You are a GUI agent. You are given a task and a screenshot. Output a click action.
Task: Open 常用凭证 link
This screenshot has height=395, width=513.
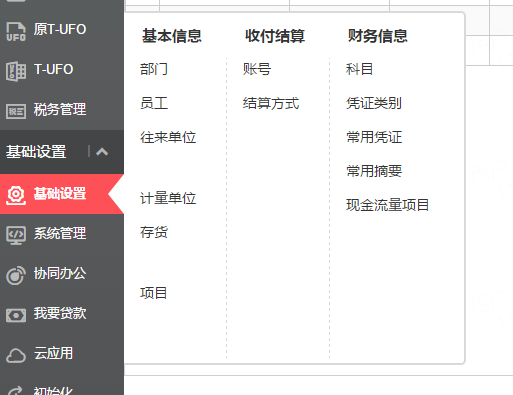click(x=374, y=137)
